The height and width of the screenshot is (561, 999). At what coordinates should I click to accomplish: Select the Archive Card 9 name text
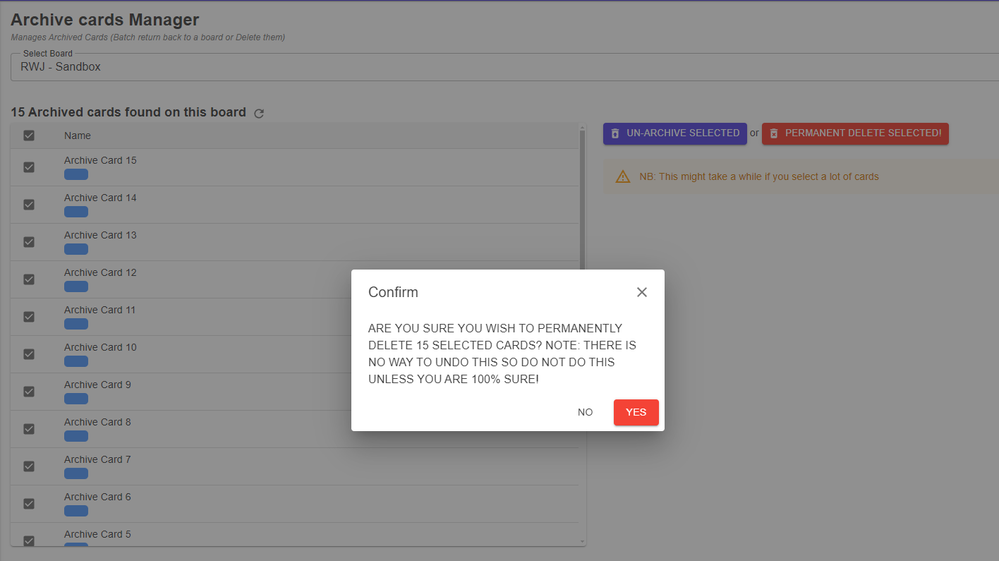97,385
